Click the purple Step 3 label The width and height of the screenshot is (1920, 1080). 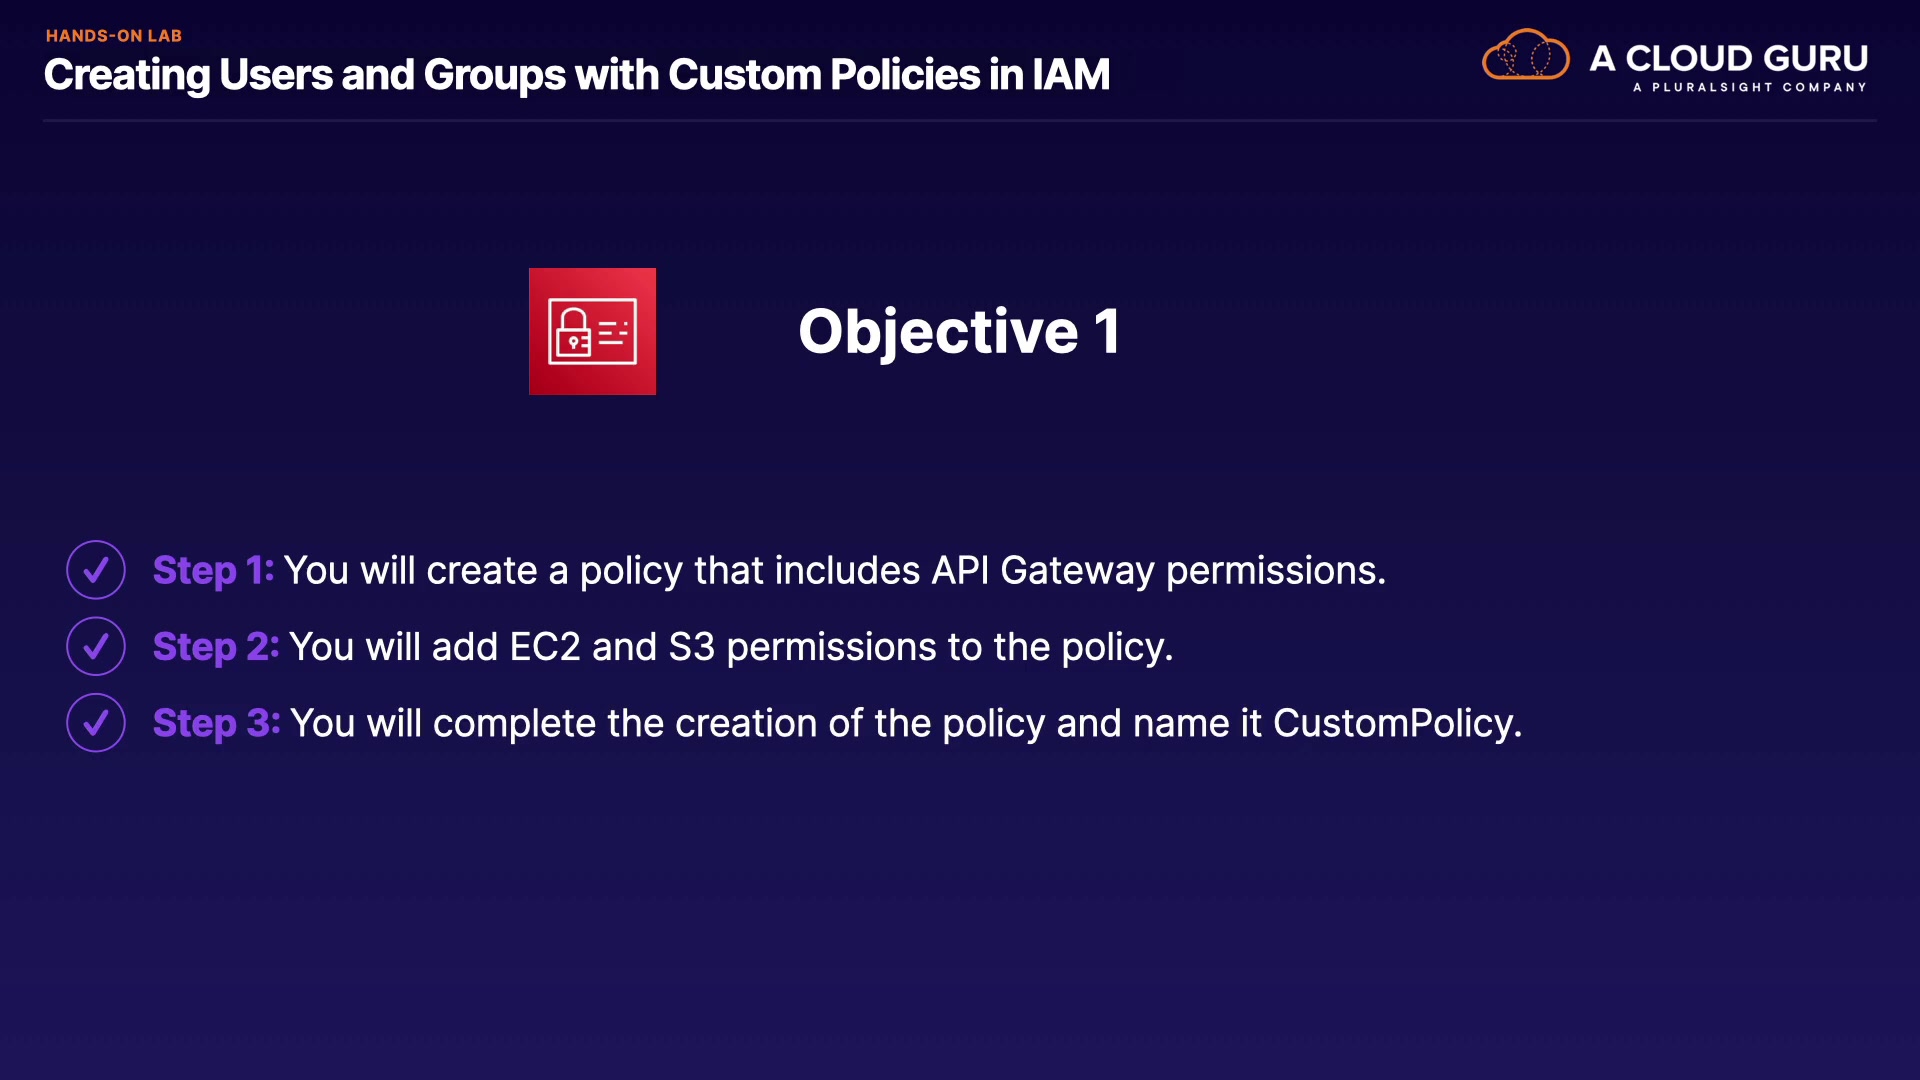point(216,723)
